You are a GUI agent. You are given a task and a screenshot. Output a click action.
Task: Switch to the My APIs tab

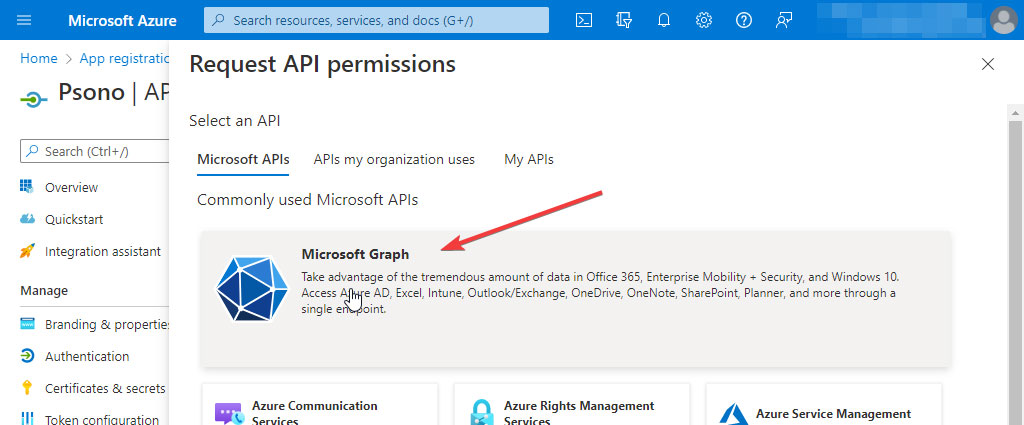(529, 159)
